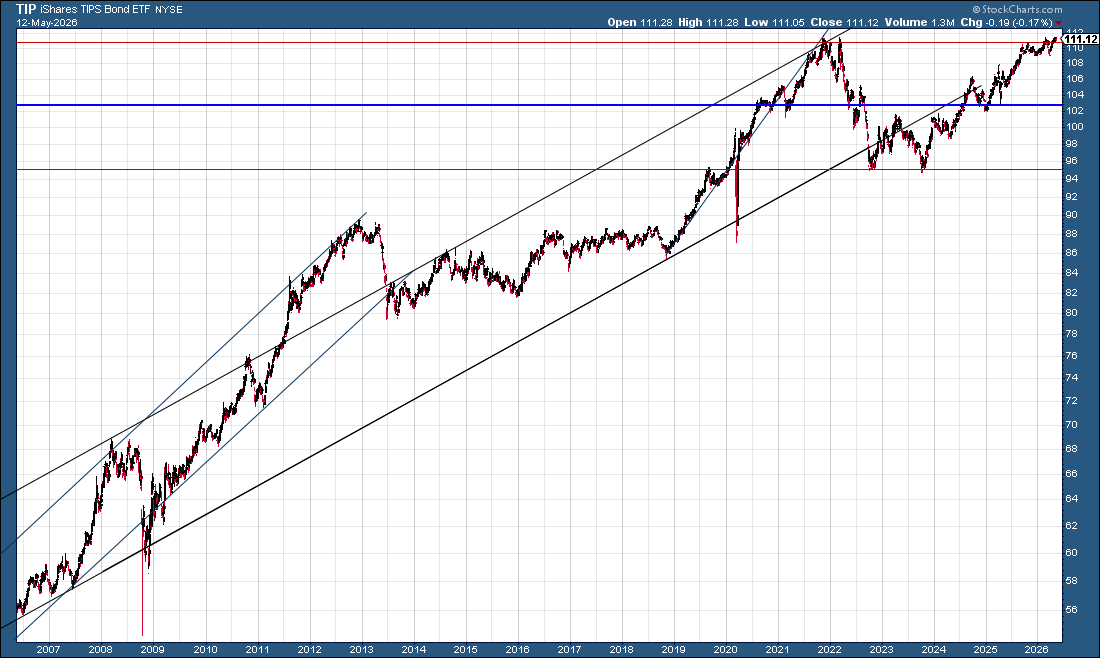
Task: Click the Close 111.12 value in header
Action: [844, 22]
